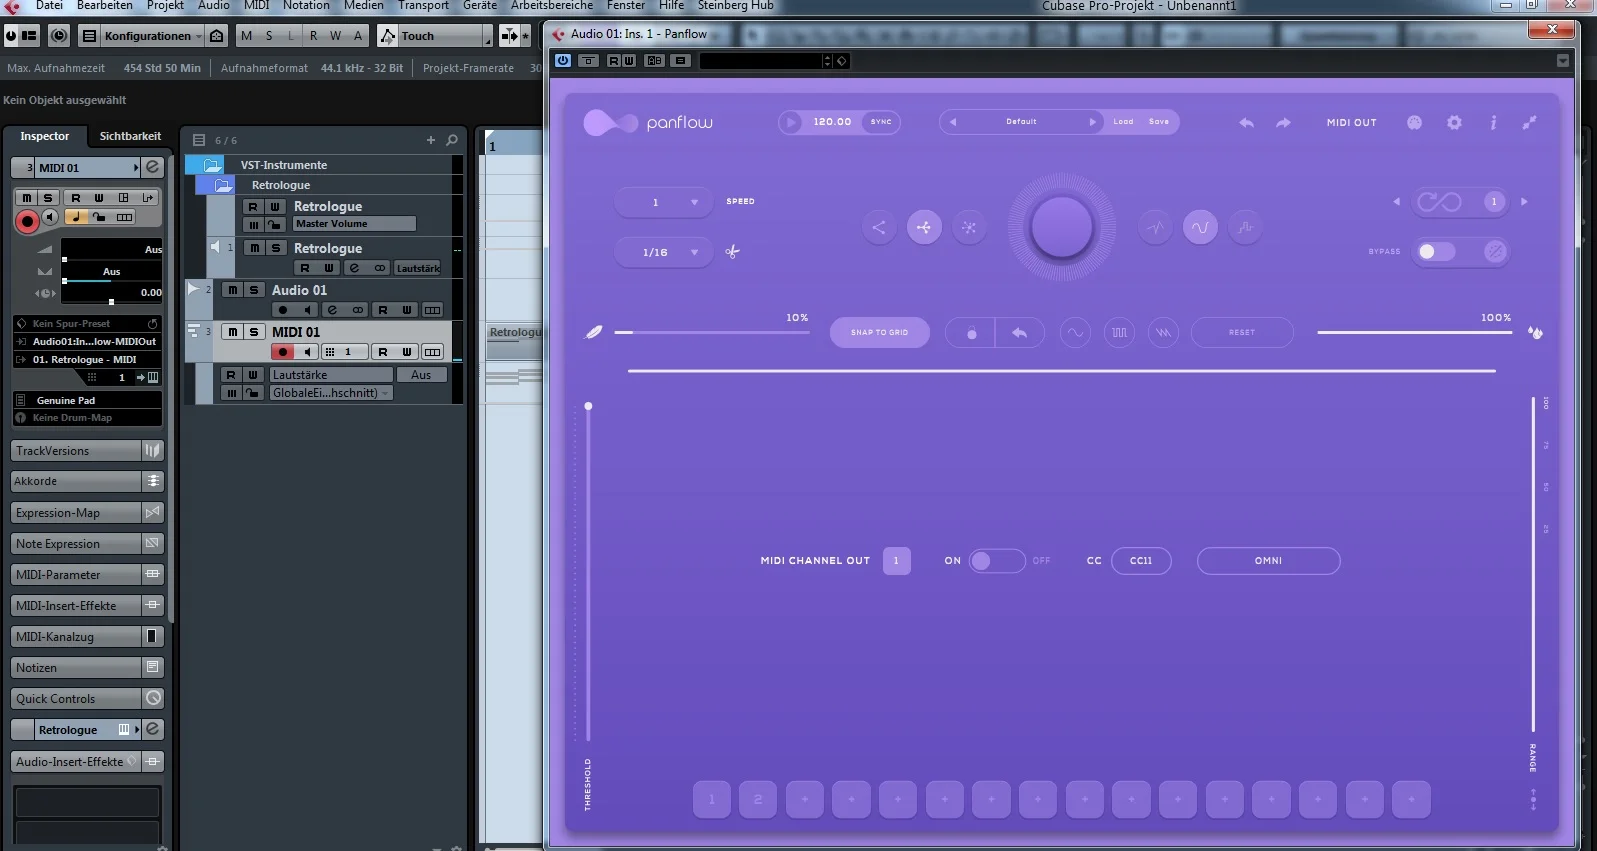Open the 1/16 rate dropdown

[x=663, y=252]
